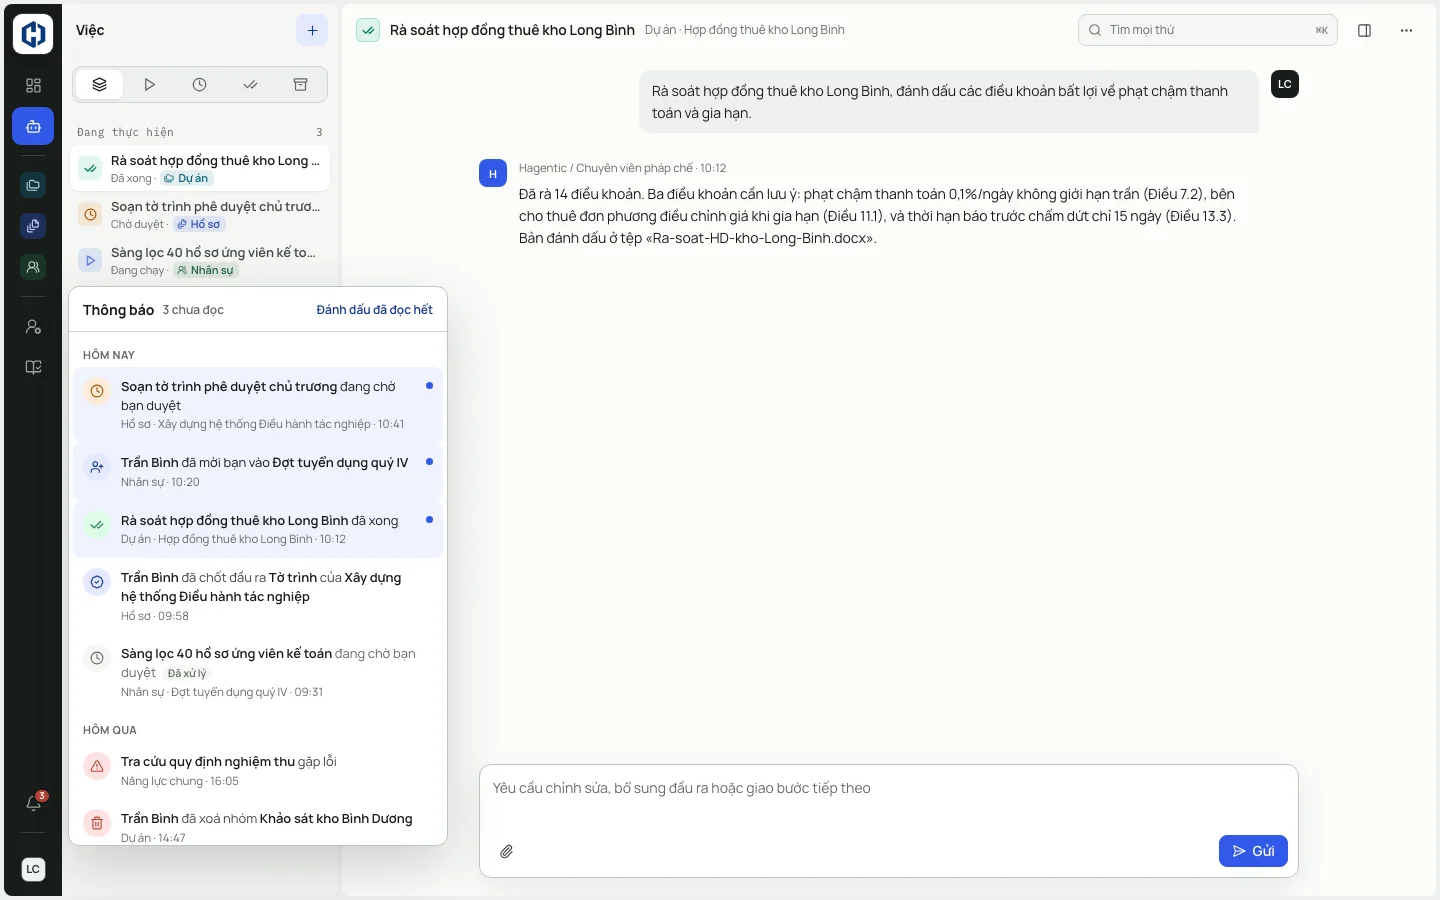Image resolution: width=1440 pixels, height=900 pixels.
Task: Open notification about Đợt tuyển dụng quý IV invite
Action: (258, 471)
